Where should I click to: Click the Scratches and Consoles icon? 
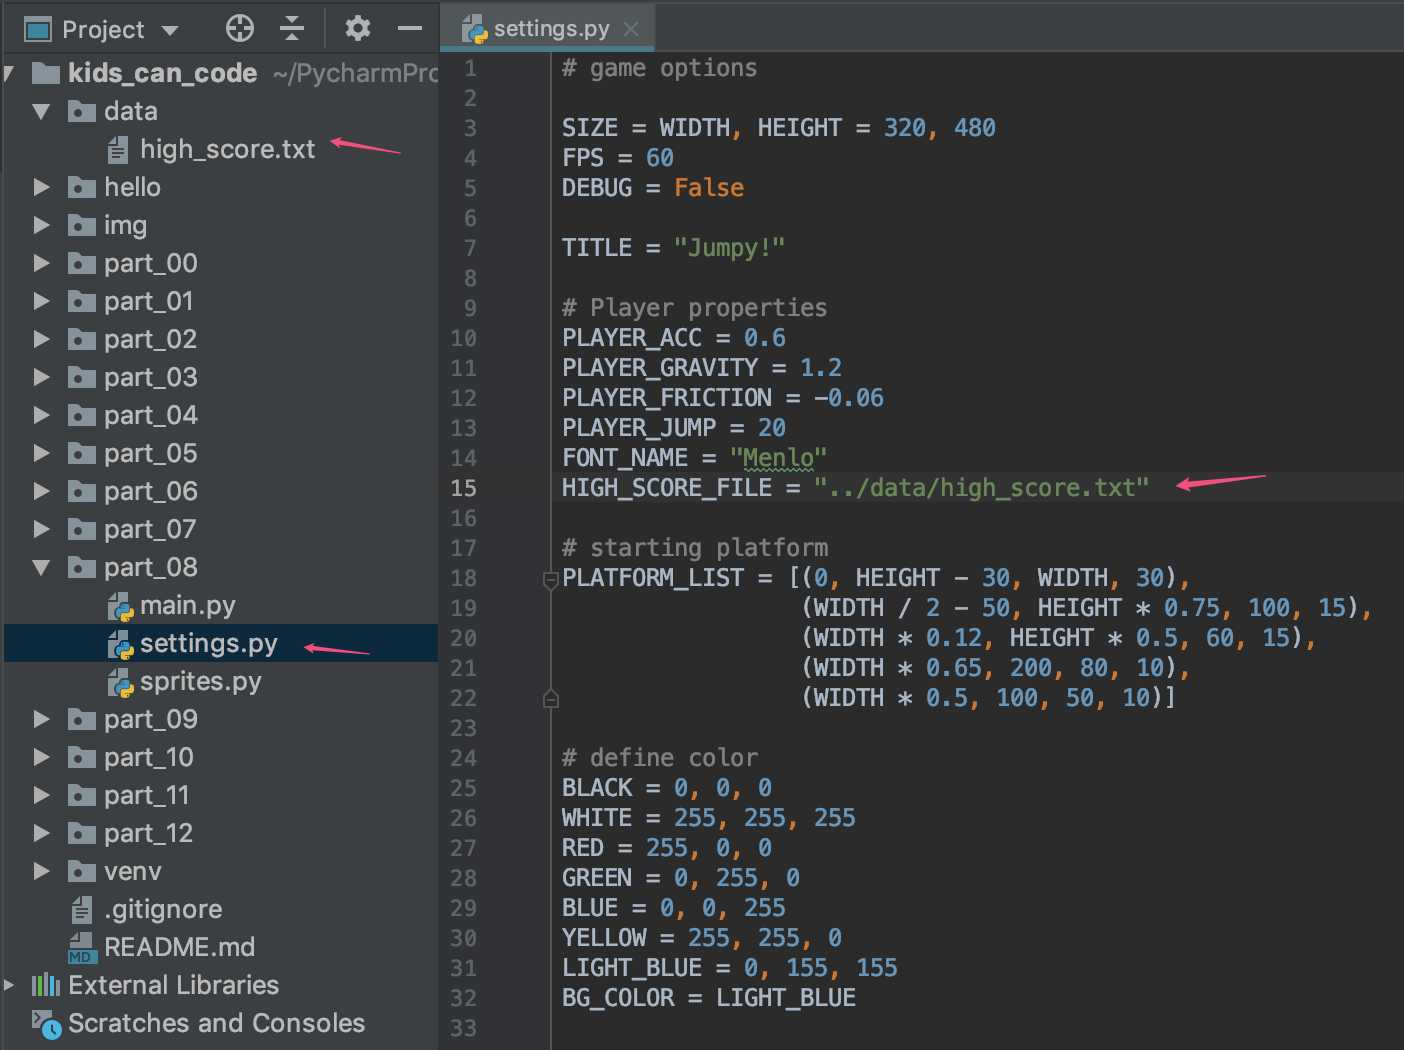point(46,1024)
